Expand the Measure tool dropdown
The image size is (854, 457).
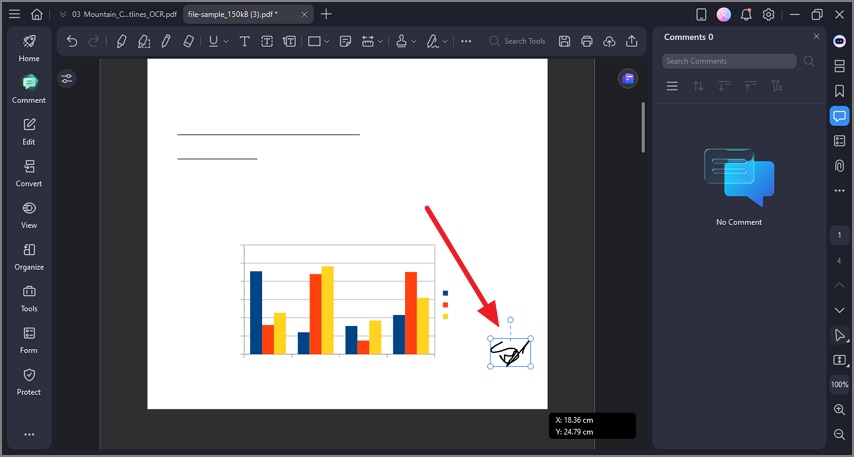(x=380, y=41)
